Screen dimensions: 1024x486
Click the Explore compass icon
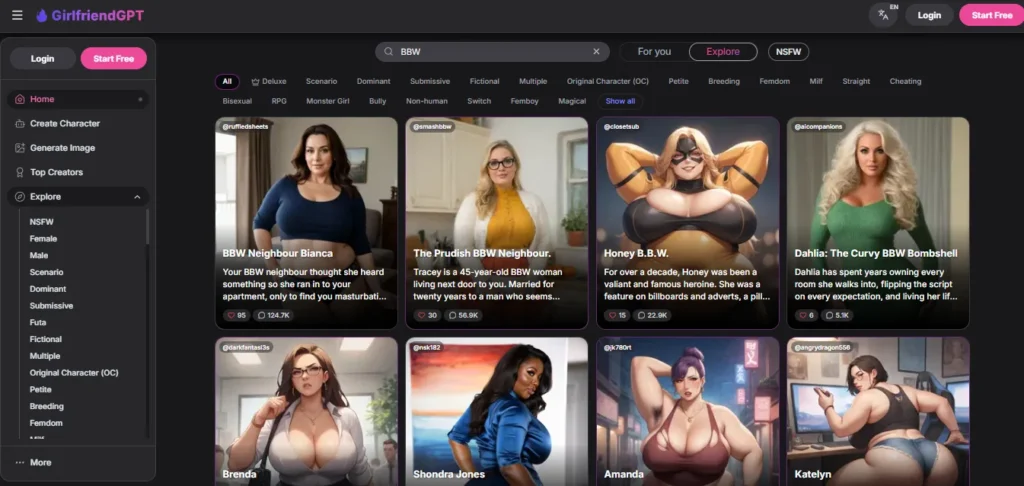pos(20,197)
